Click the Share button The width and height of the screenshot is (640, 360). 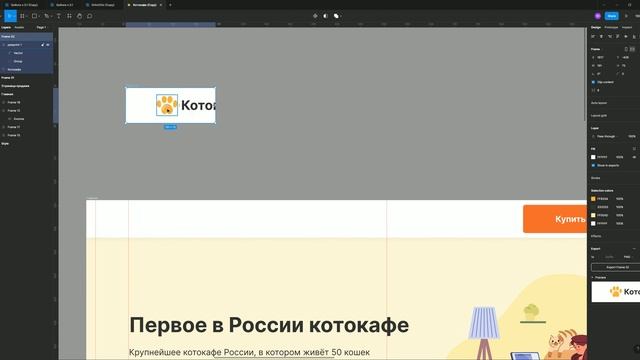tap(611, 16)
